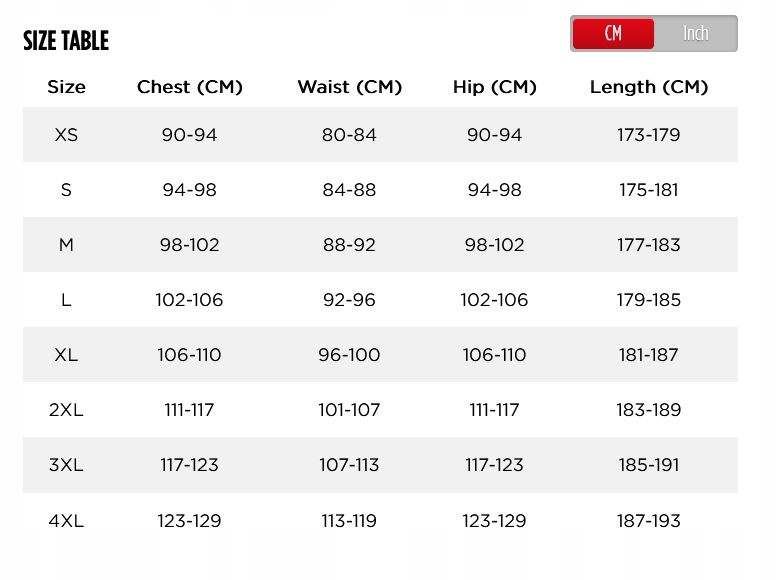Click the SIZE TABLE heading
The image size is (778, 580).
pyautogui.click(x=66, y=41)
